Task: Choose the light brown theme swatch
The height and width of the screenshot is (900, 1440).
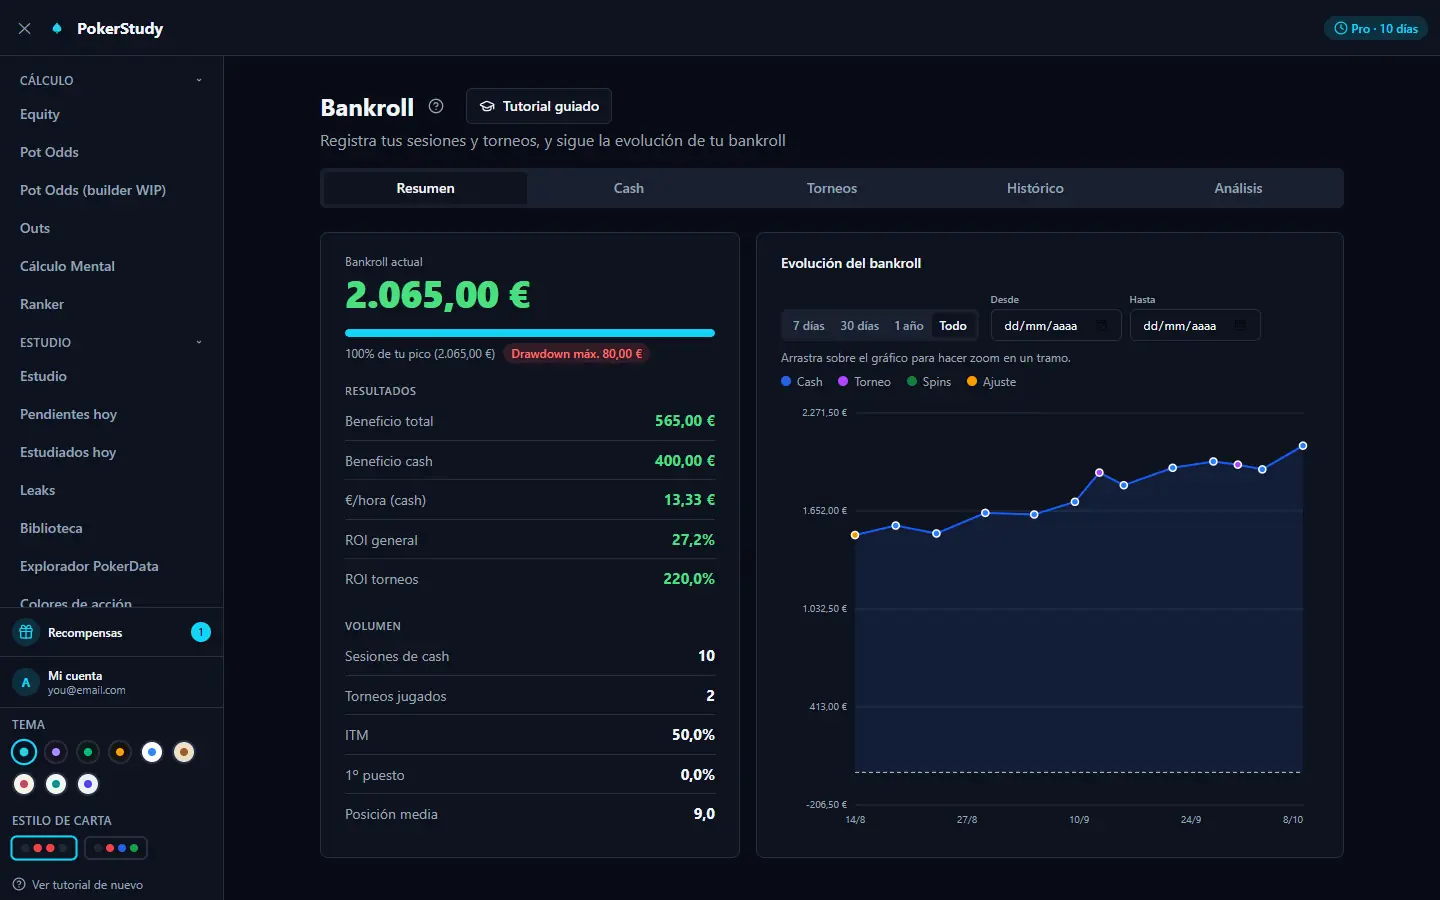Action: click(x=184, y=752)
